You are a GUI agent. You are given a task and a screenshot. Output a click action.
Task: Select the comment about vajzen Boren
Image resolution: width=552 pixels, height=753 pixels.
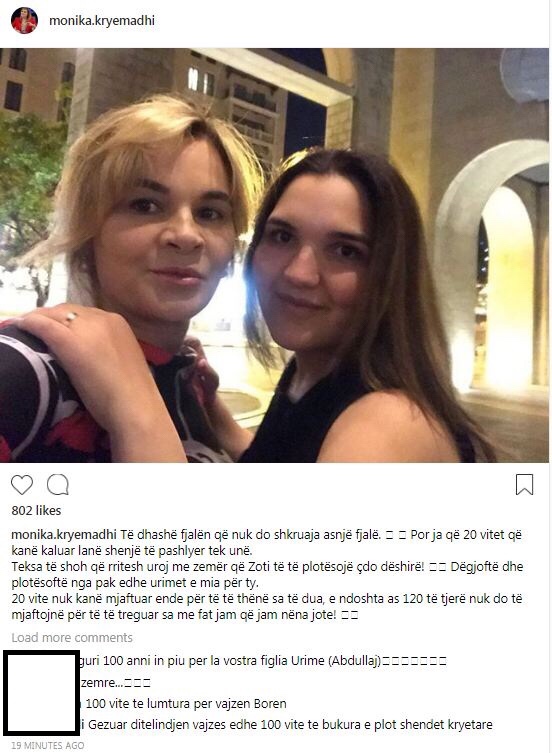pyautogui.click(x=185, y=704)
